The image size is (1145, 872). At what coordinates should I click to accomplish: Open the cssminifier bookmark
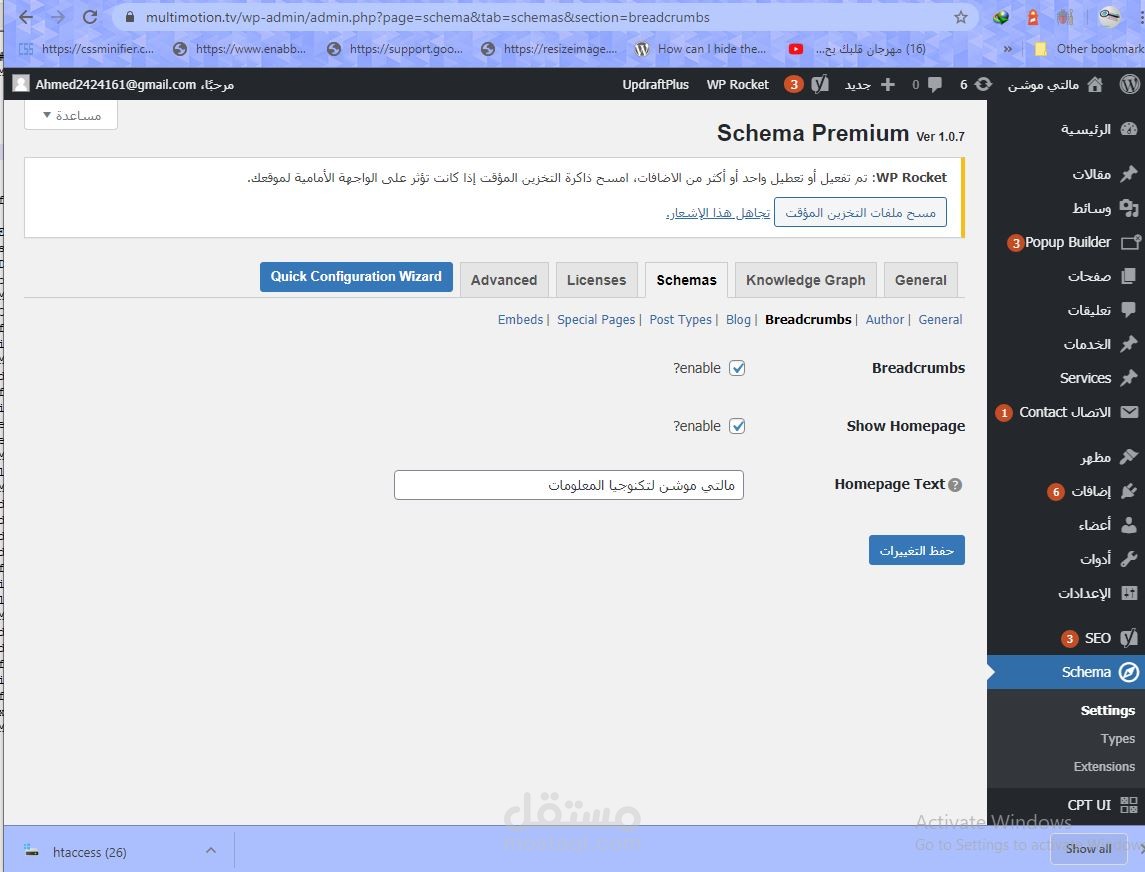pos(87,49)
